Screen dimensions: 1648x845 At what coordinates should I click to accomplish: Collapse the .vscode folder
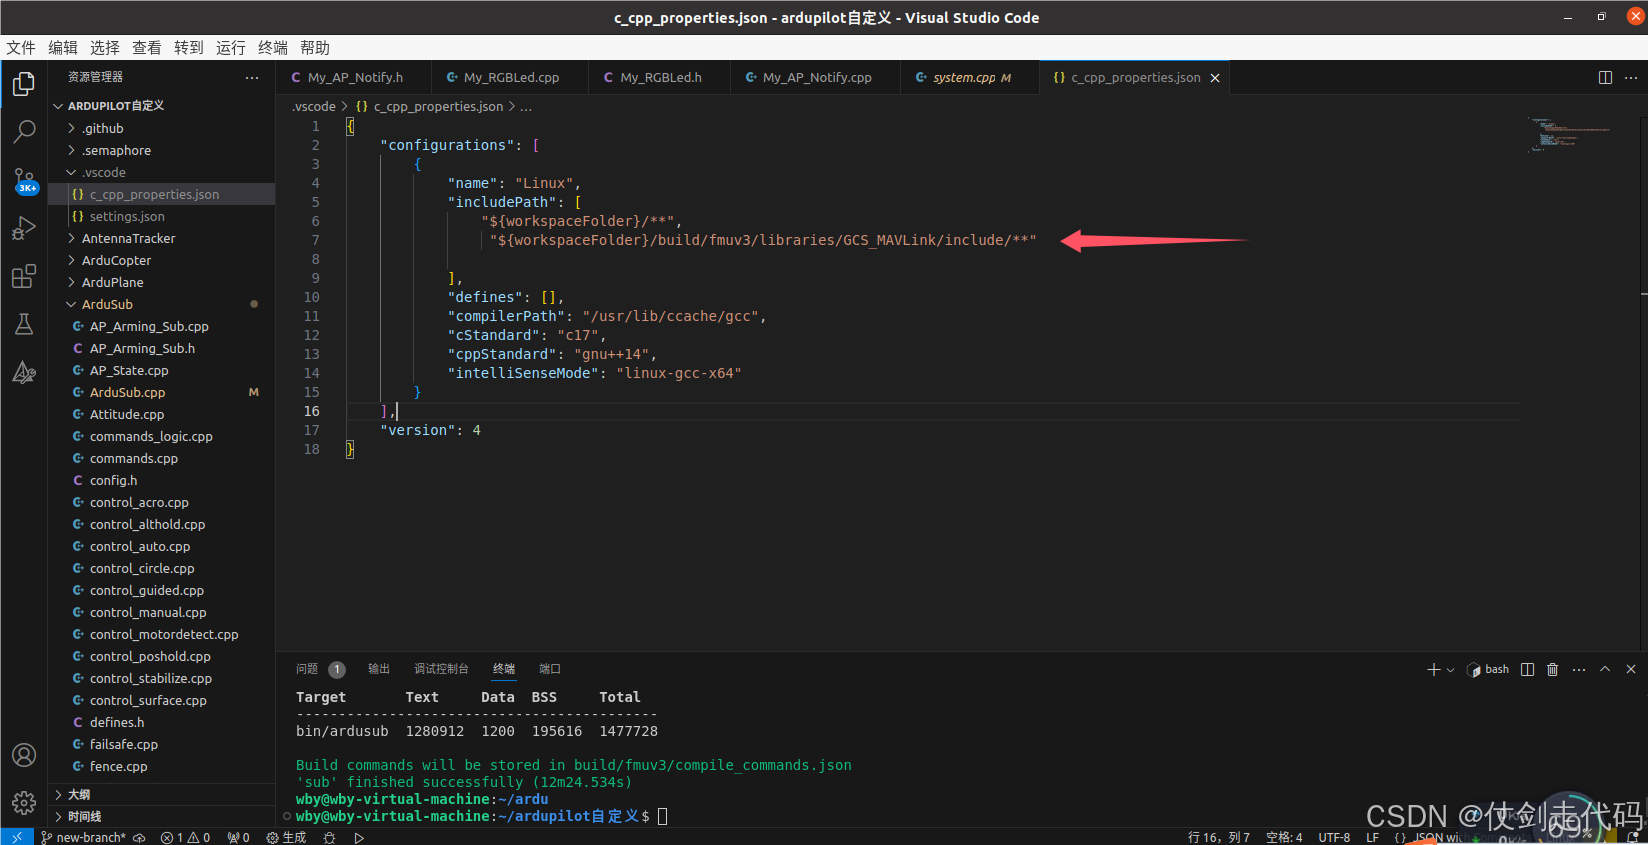click(x=161, y=172)
